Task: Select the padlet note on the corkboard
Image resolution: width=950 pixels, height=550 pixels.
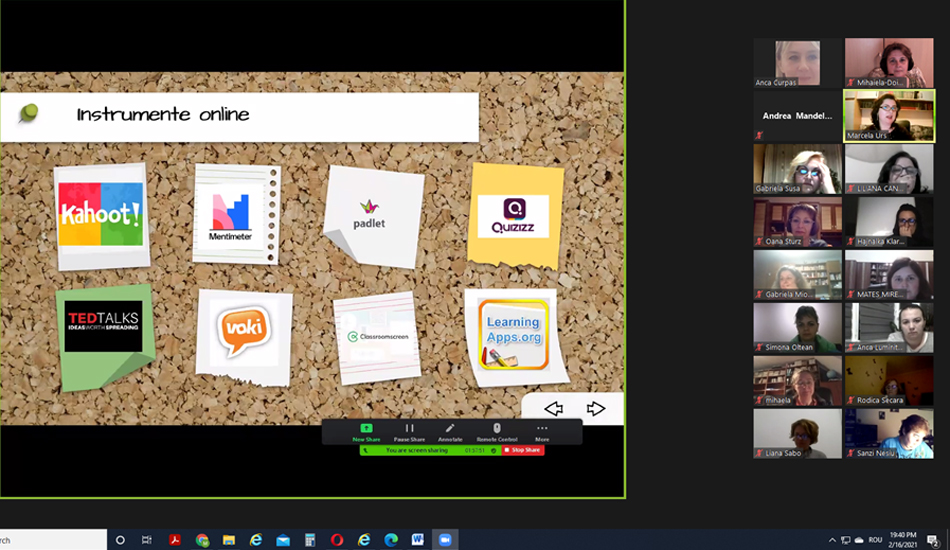Action: click(372, 216)
